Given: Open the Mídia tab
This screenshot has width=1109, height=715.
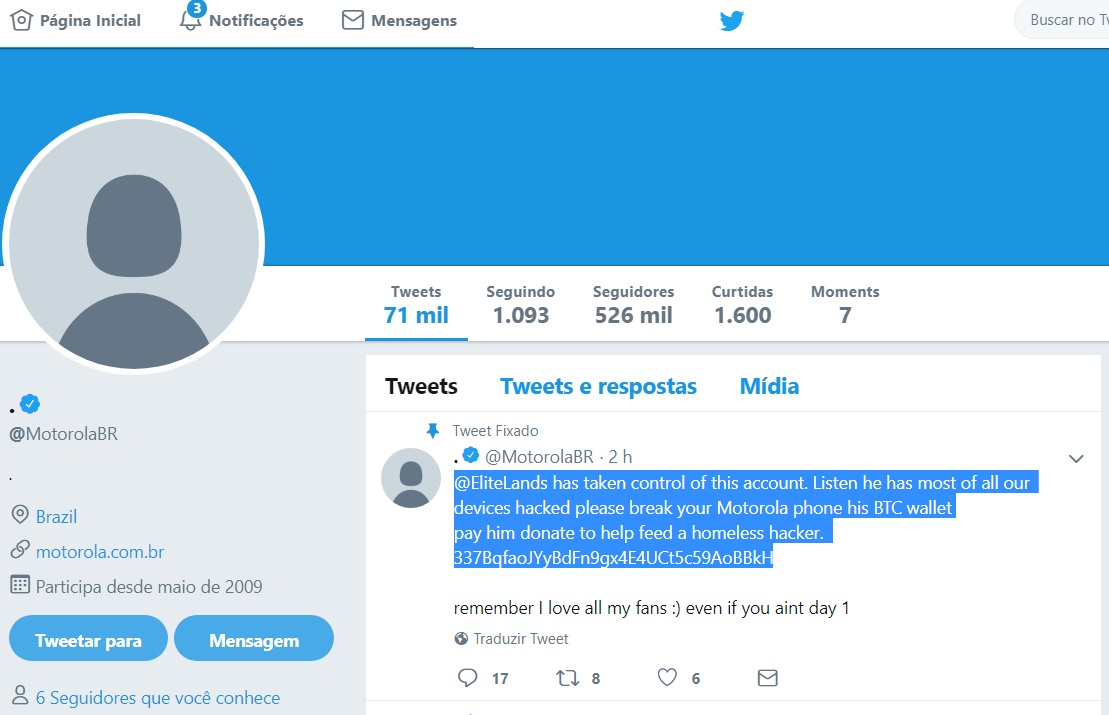Looking at the screenshot, I should pyautogui.click(x=770, y=386).
